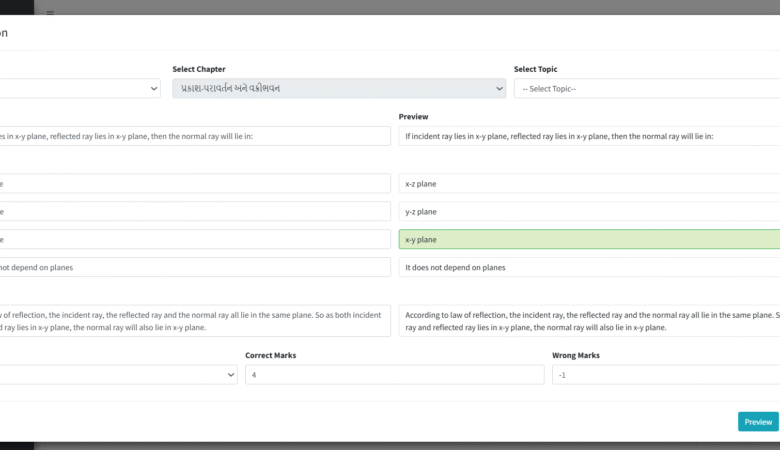Open the Select Chapter dropdown
780x450 pixels.
click(338, 89)
